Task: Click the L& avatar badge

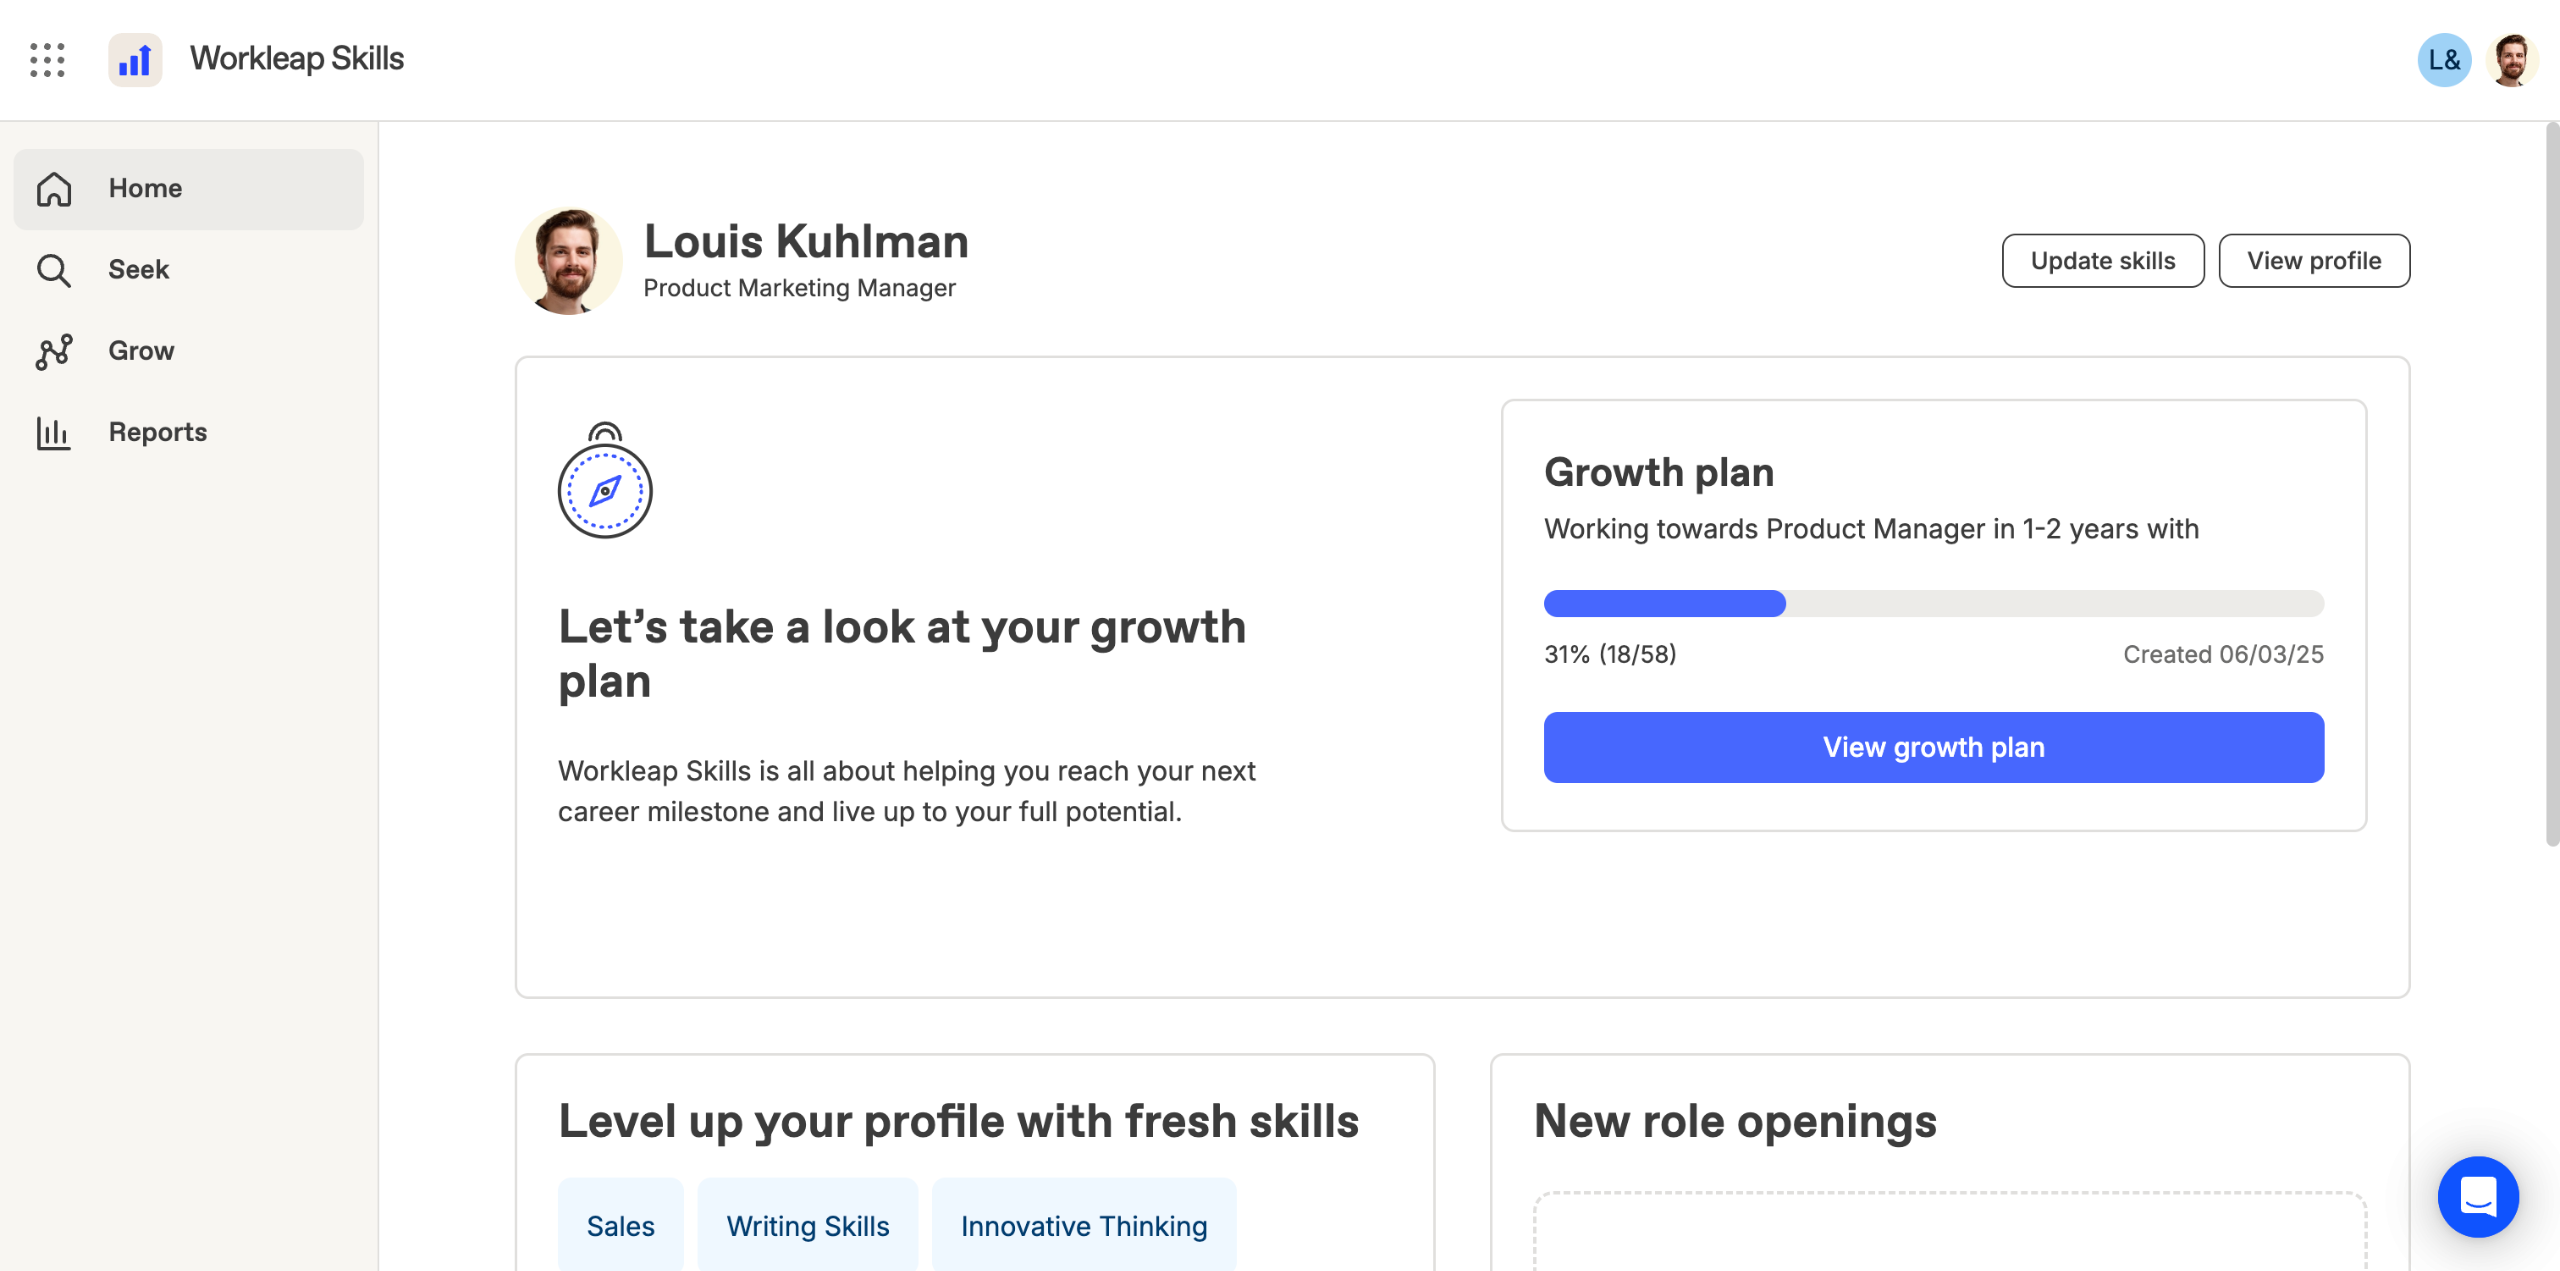Action: point(2443,60)
